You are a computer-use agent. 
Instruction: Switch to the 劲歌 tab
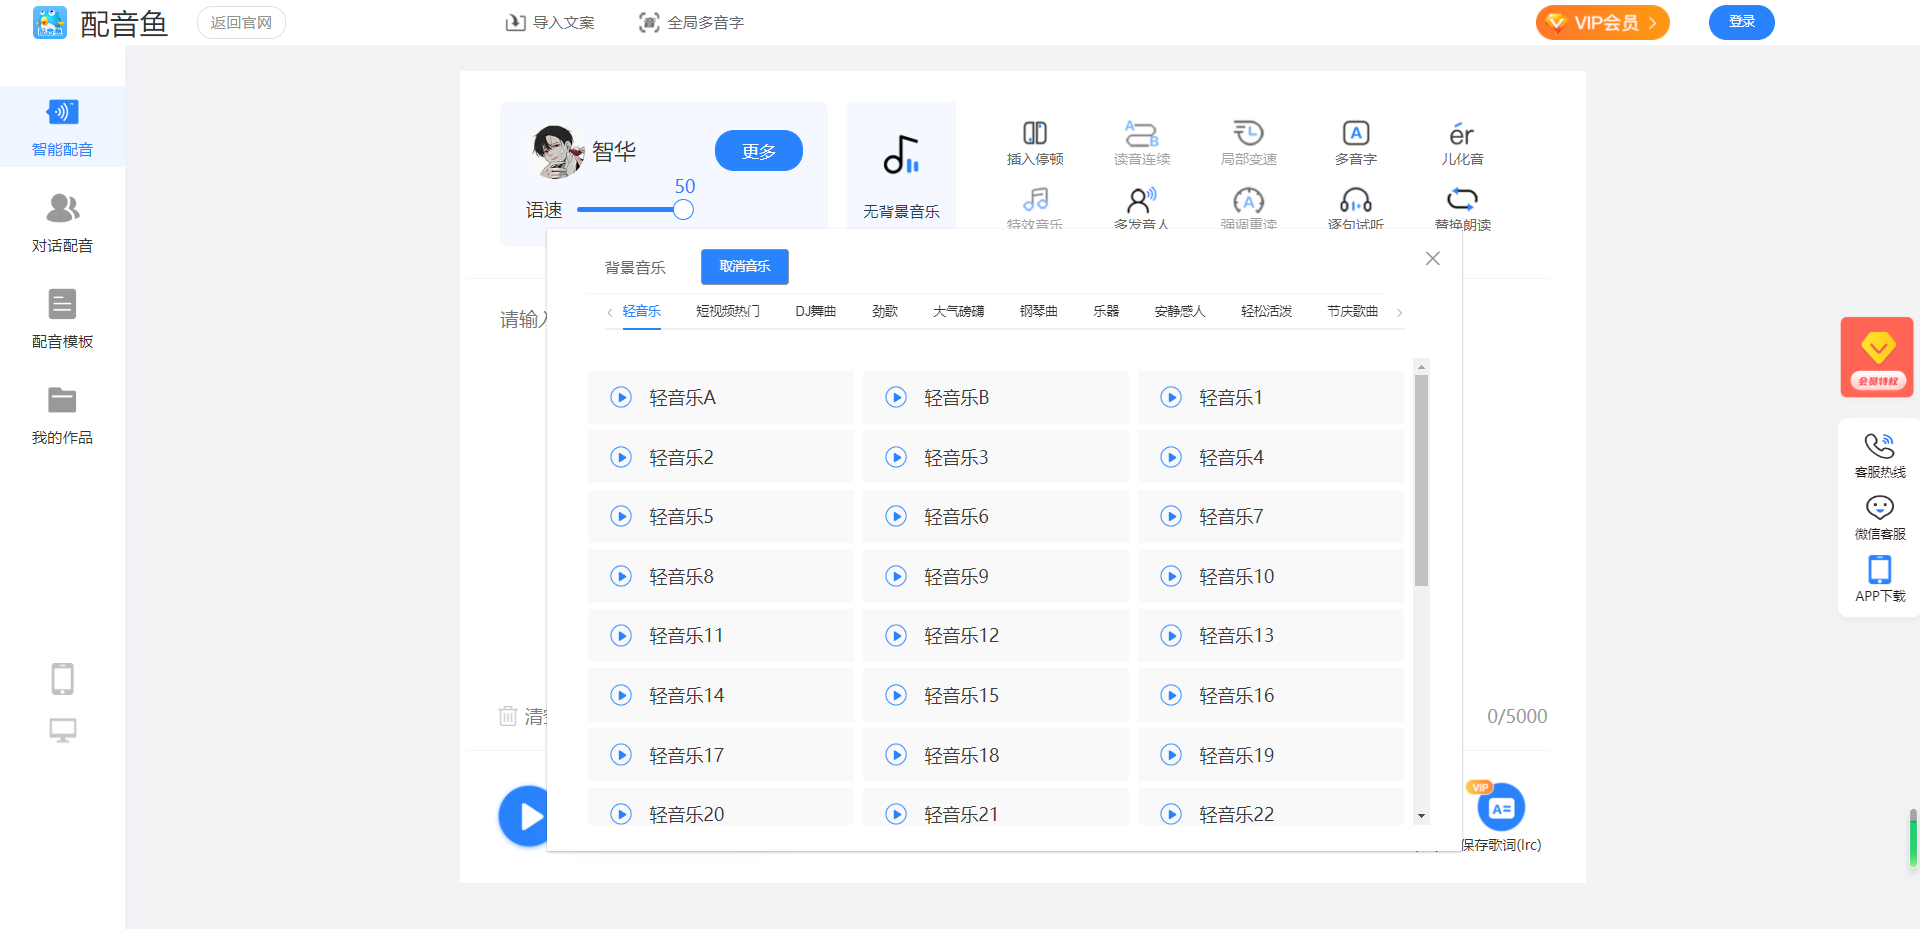[885, 311]
